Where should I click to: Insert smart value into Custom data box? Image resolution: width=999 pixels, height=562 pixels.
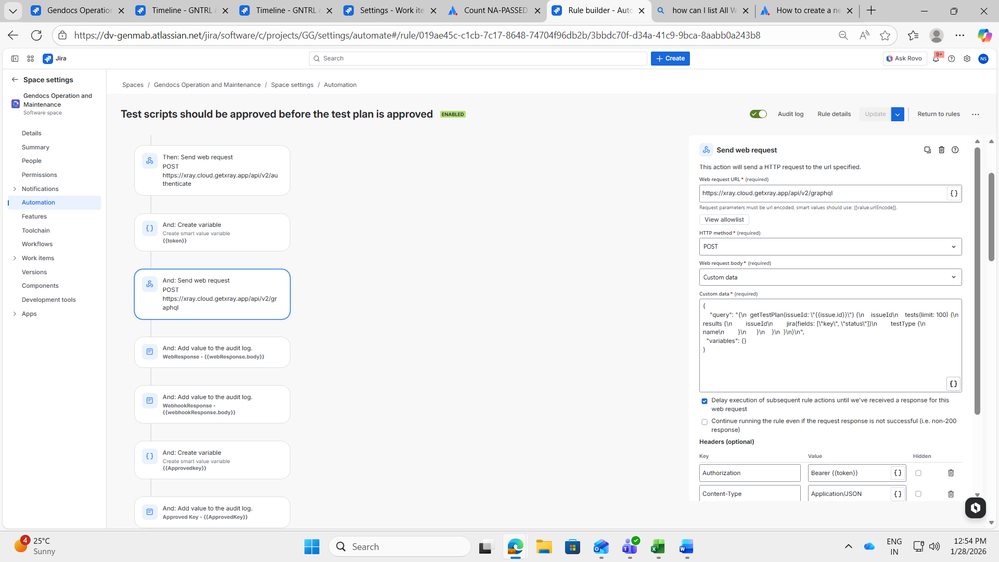[953, 384]
